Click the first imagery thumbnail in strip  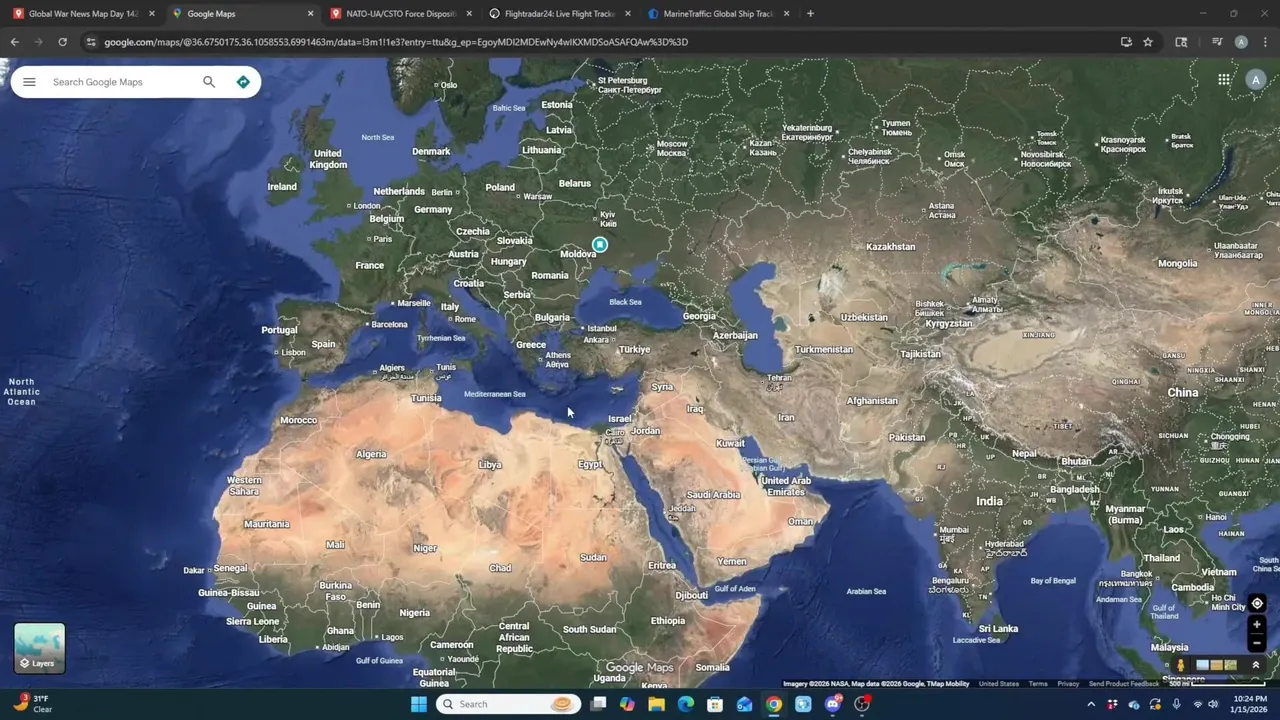pos(1202,665)
